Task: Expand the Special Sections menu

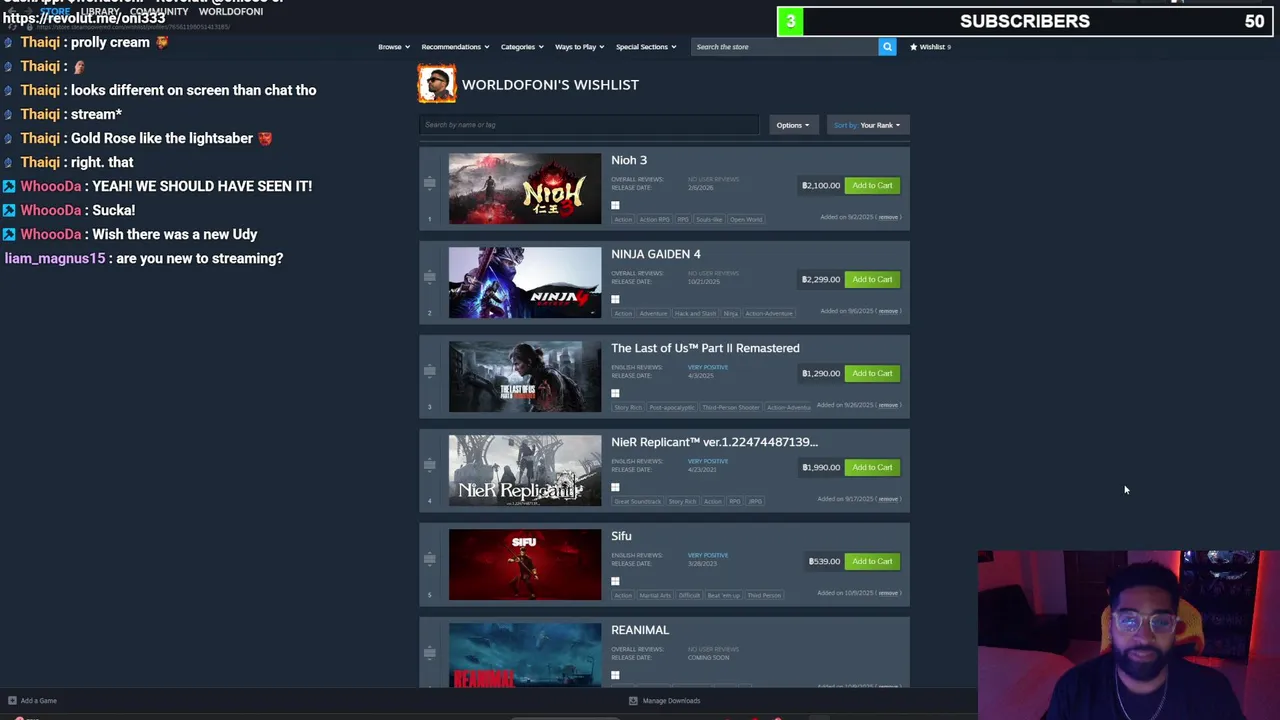Action: (x=646, y=47)
